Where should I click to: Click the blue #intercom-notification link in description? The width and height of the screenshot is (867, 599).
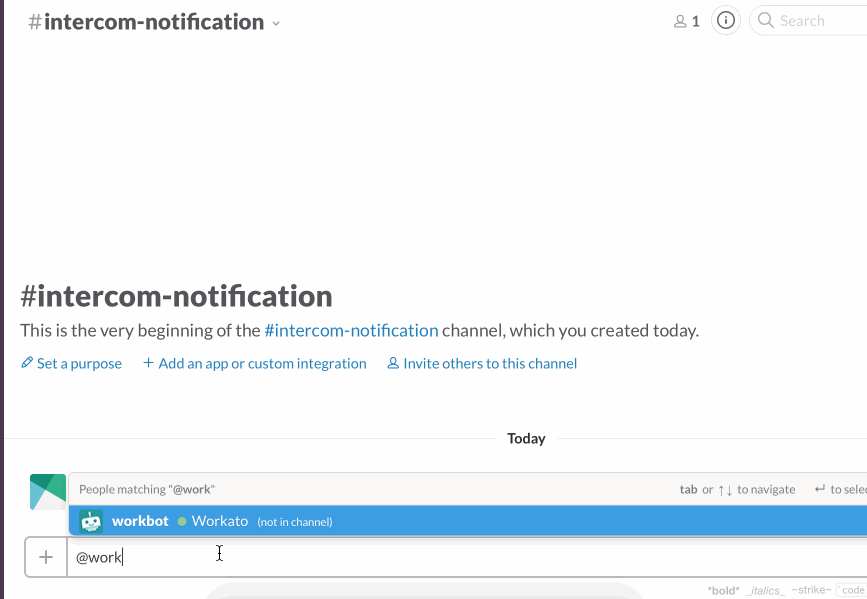pos(351,330)
